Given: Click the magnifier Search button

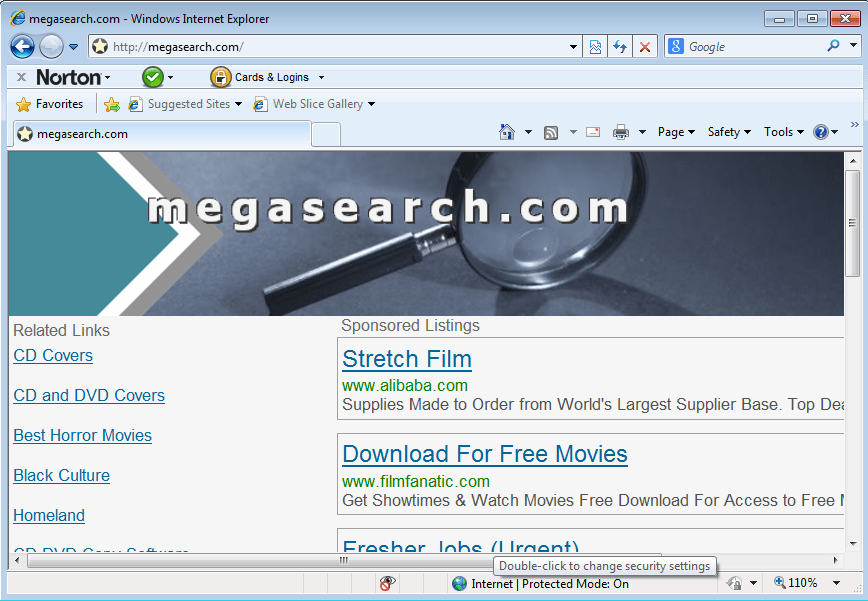Looking at the screenshot, I should click(833, 46).
